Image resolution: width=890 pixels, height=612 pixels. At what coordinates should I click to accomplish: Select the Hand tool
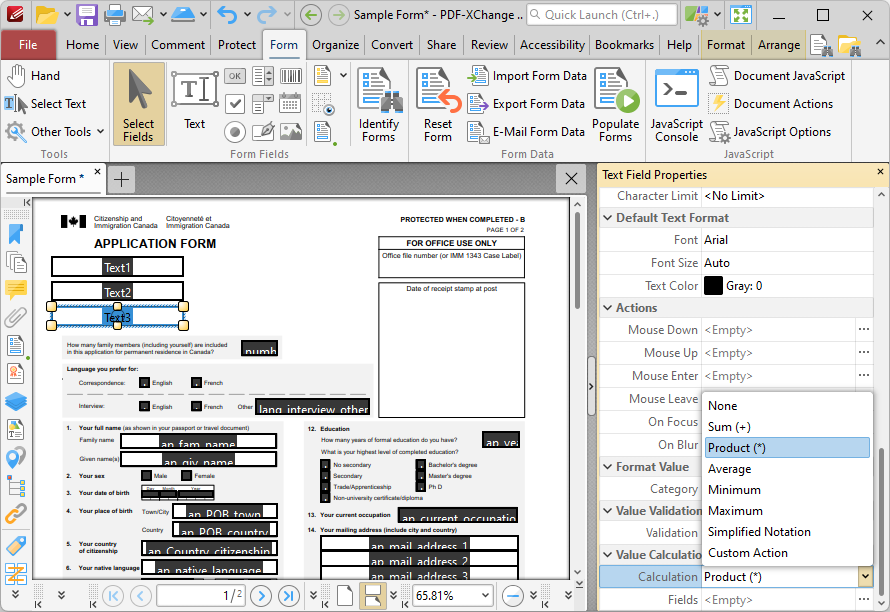pos(33,76)
